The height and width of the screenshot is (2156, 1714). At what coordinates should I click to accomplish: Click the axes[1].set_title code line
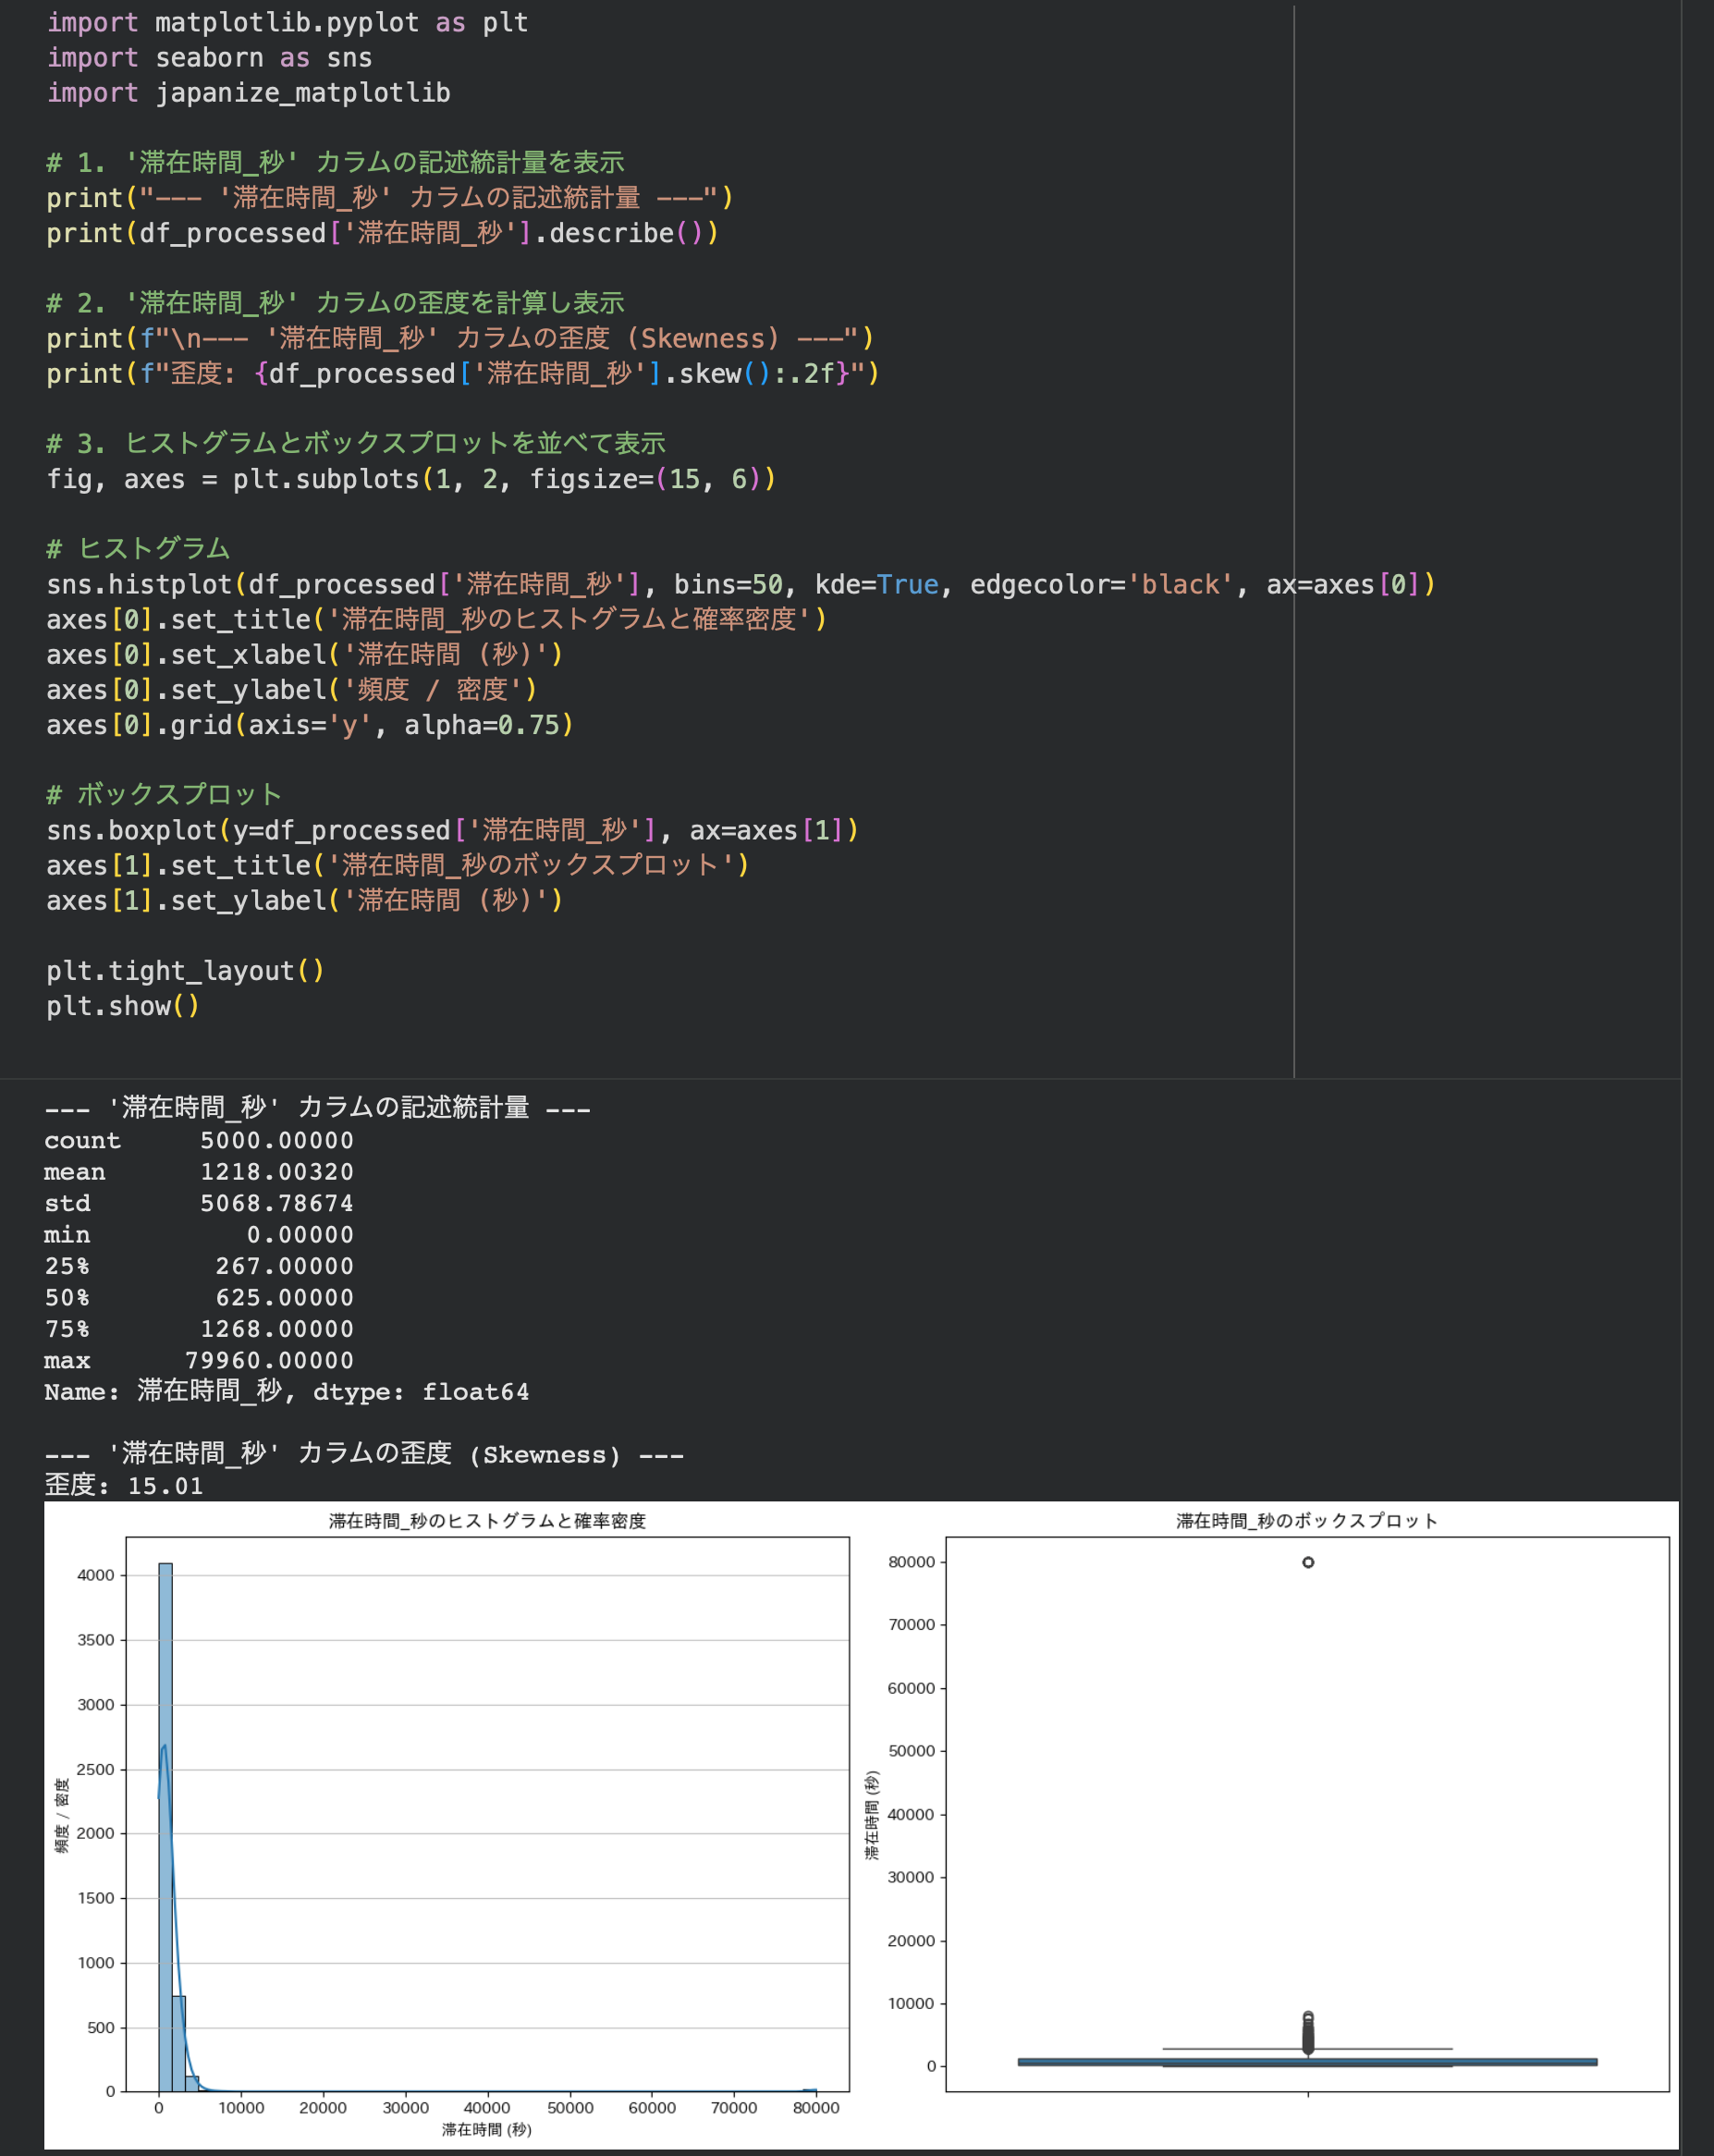click(x=398, y=865)
